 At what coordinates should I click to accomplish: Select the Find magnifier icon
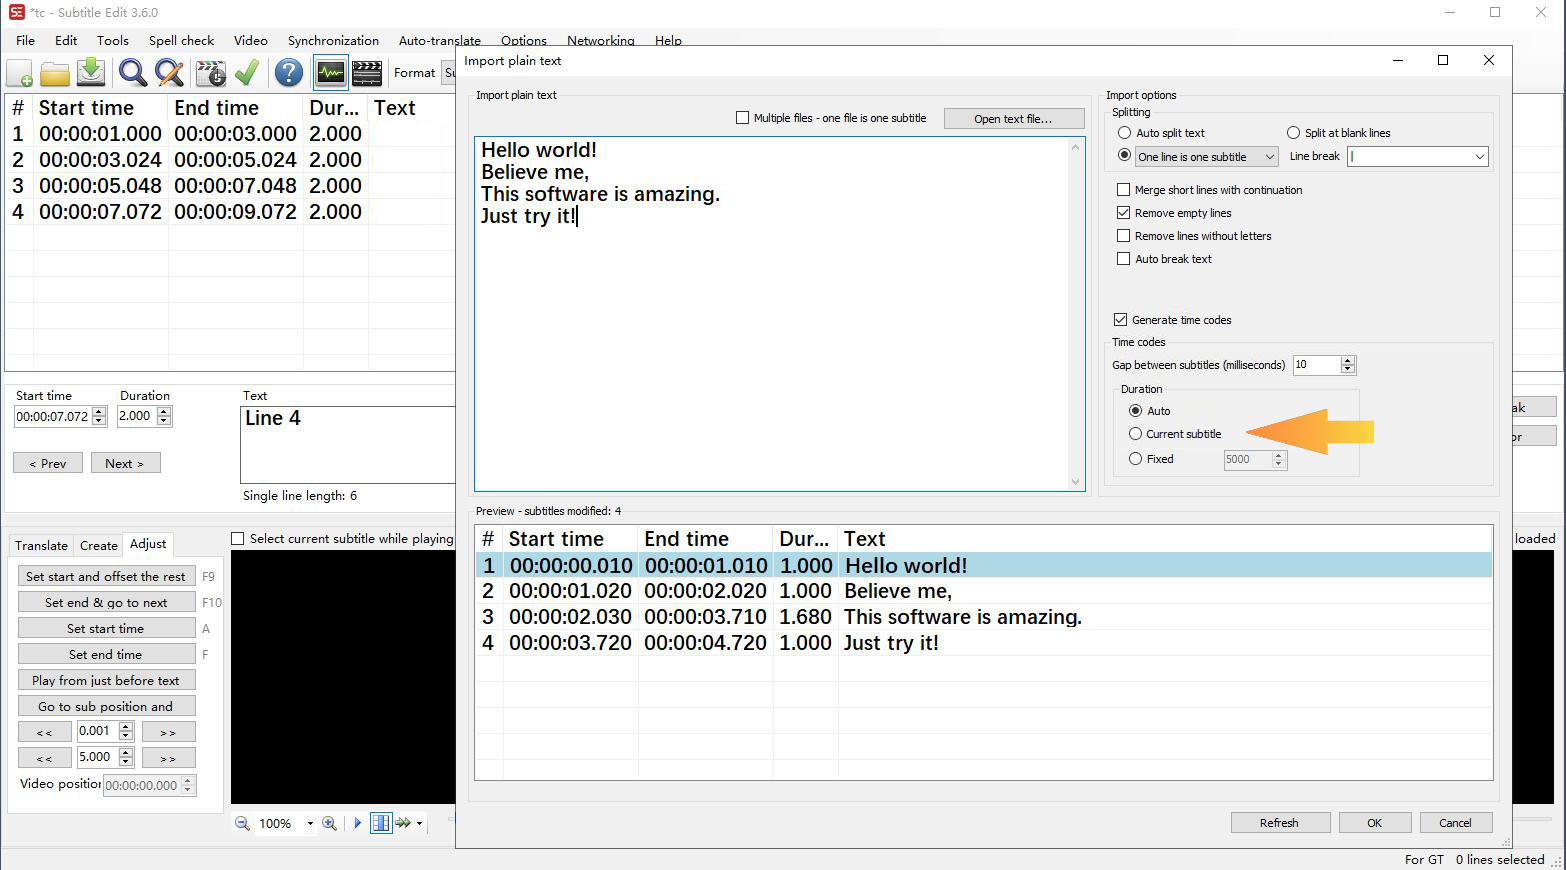[132, 72]
